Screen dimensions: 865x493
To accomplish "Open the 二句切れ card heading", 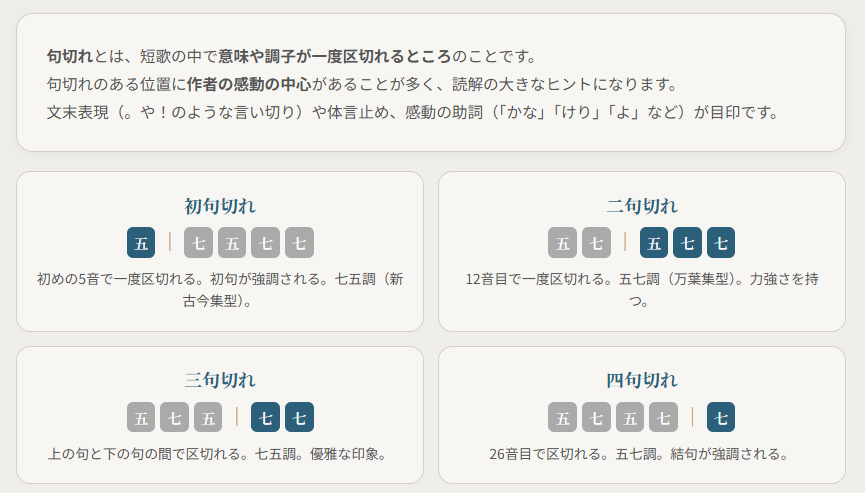I will (642, 206).
